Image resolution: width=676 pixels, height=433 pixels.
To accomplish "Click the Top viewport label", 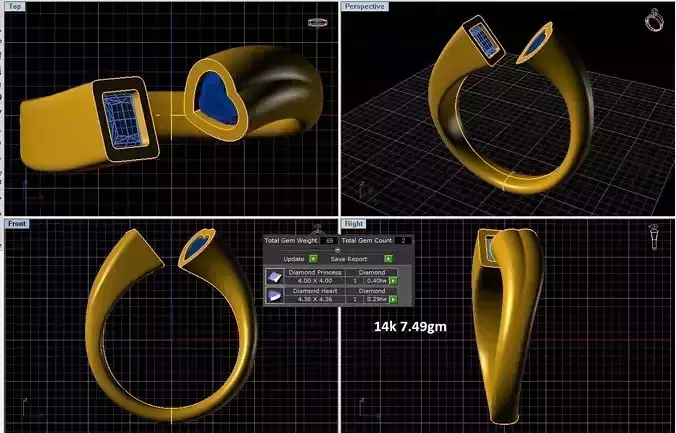I will coord(15,6).
